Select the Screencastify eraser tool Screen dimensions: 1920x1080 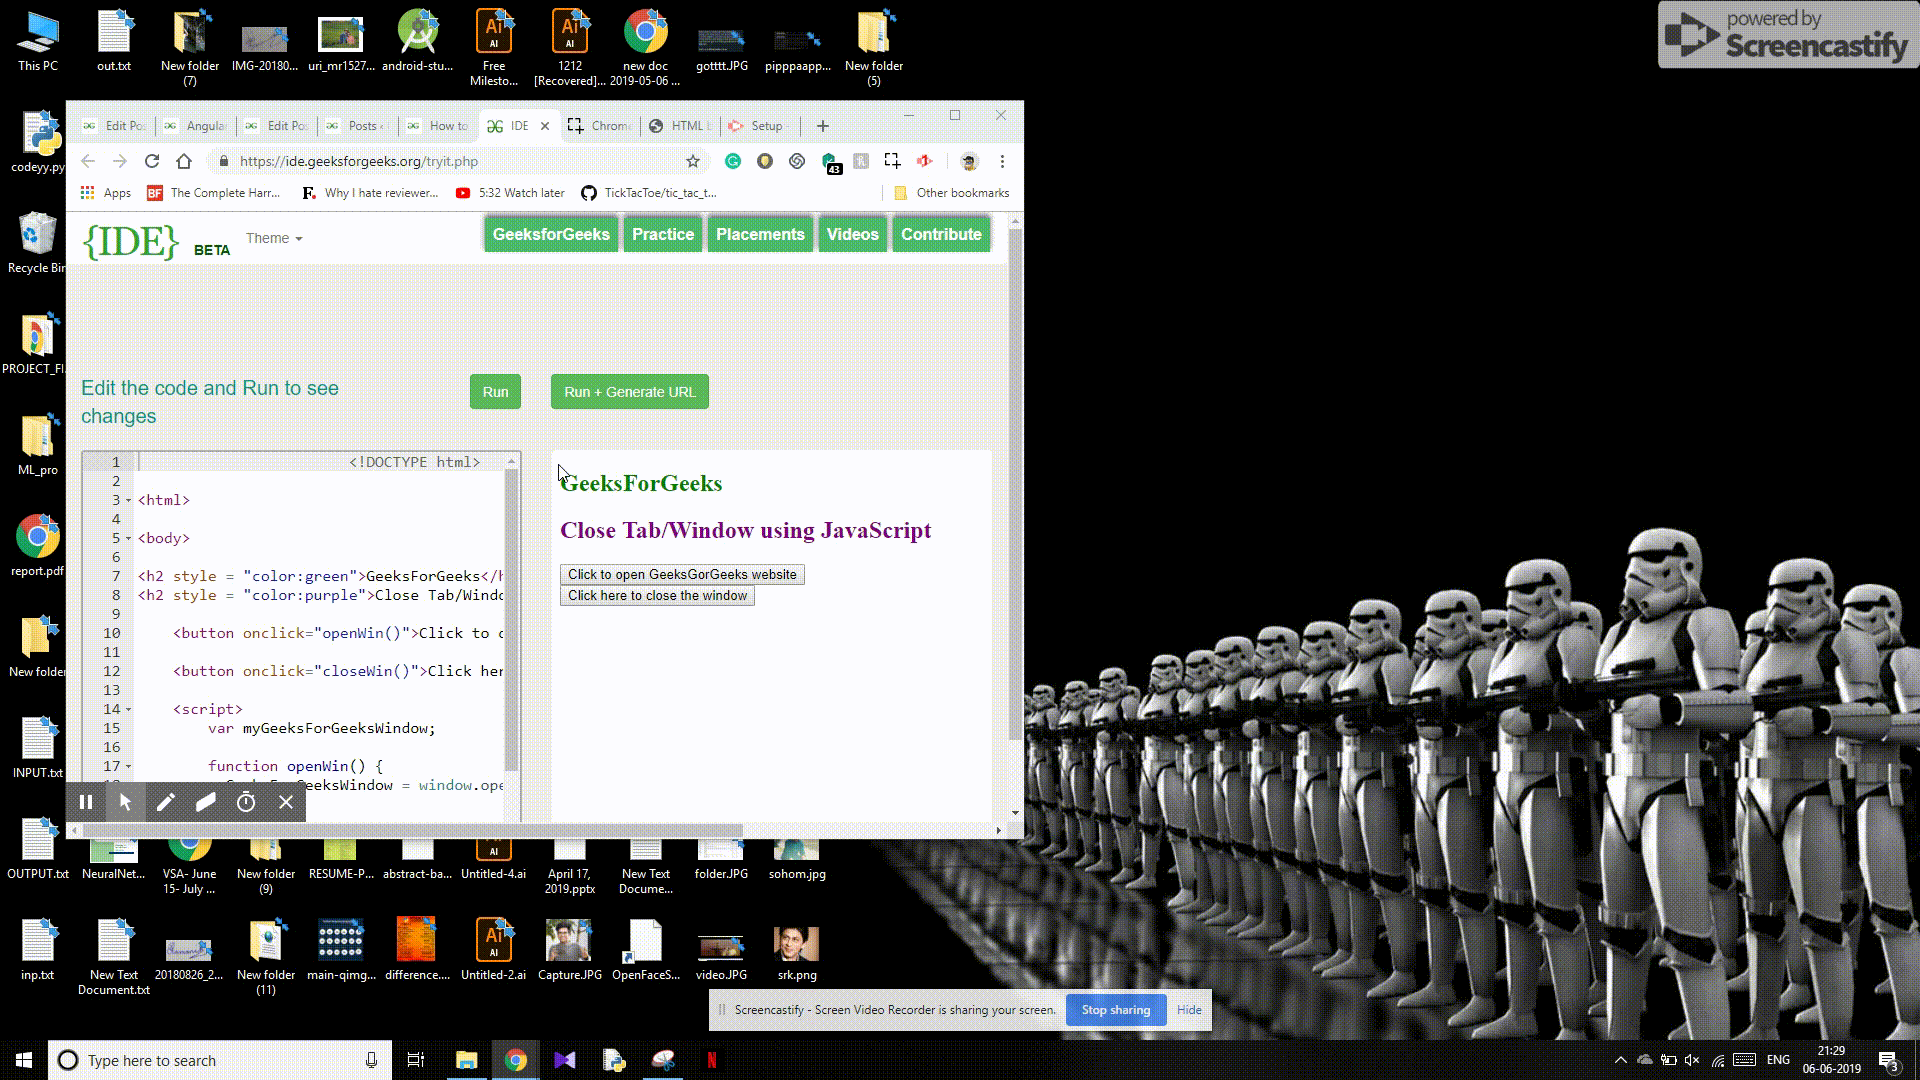(x=205, y=802)
